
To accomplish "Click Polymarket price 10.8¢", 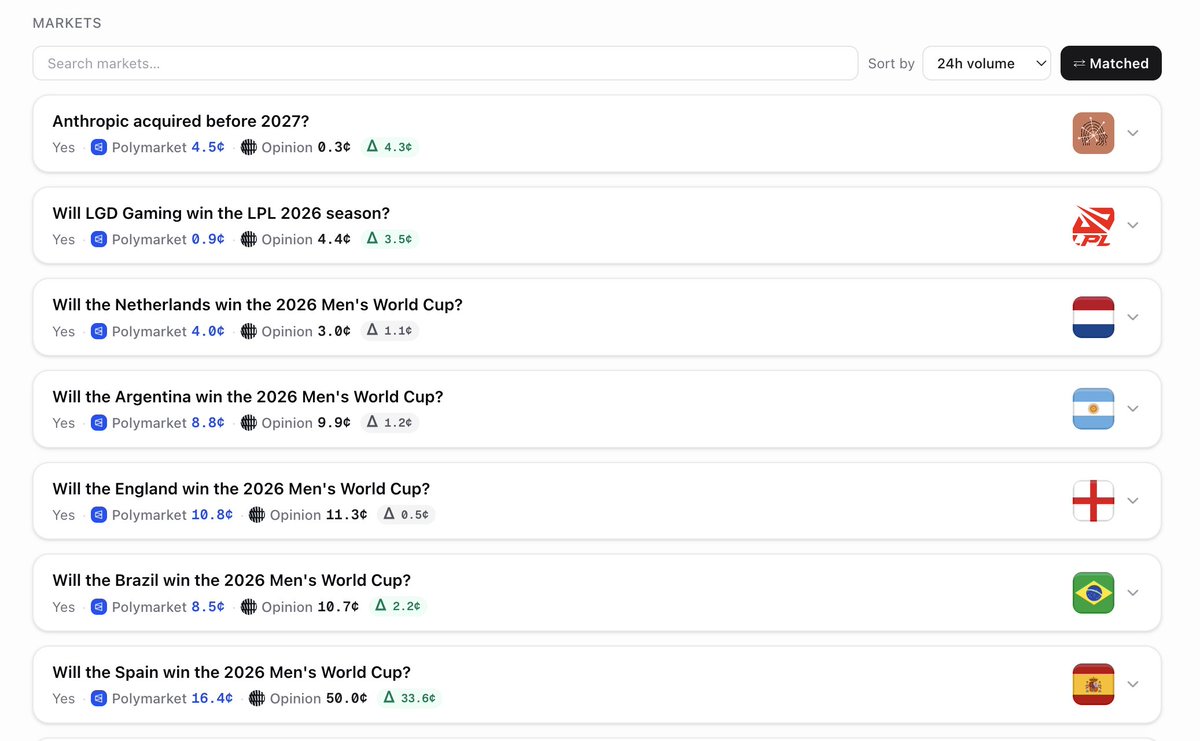I will [x=212, y=515].
